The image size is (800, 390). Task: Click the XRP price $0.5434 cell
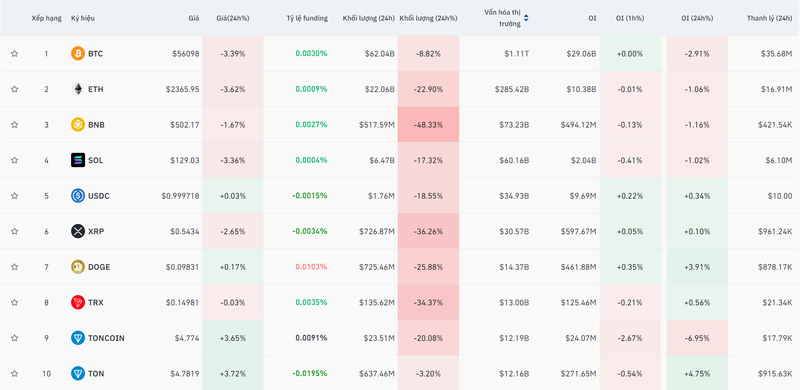pyautogui.click(x=185, y=231)
